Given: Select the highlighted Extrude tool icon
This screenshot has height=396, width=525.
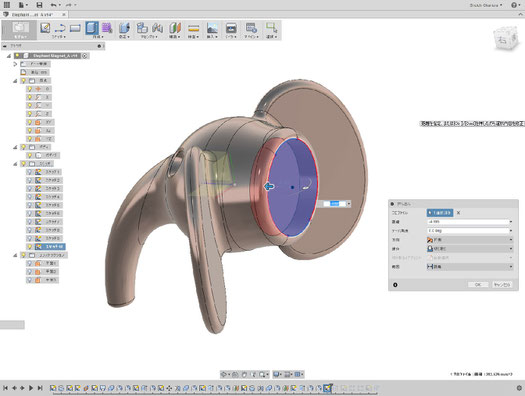Looking at the screenshot, I should click(92, 28).
